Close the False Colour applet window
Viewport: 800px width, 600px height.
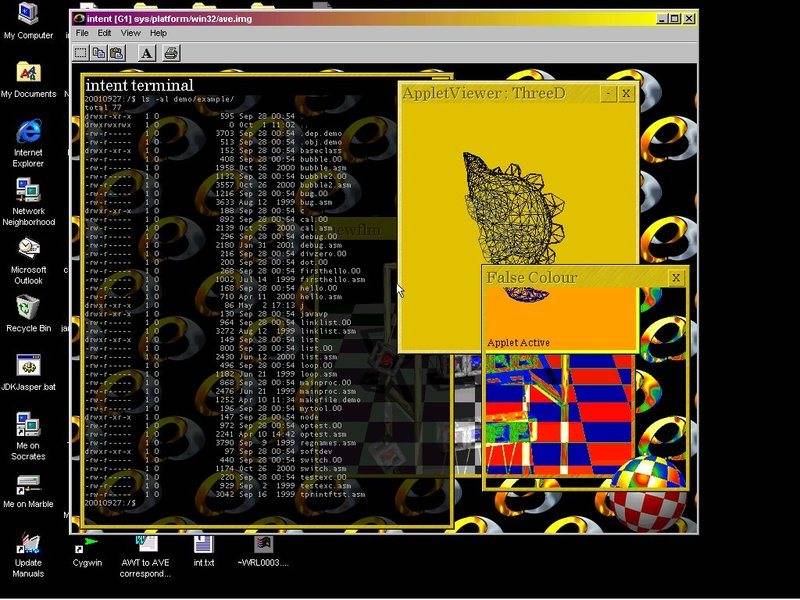[x=676, y=277]
